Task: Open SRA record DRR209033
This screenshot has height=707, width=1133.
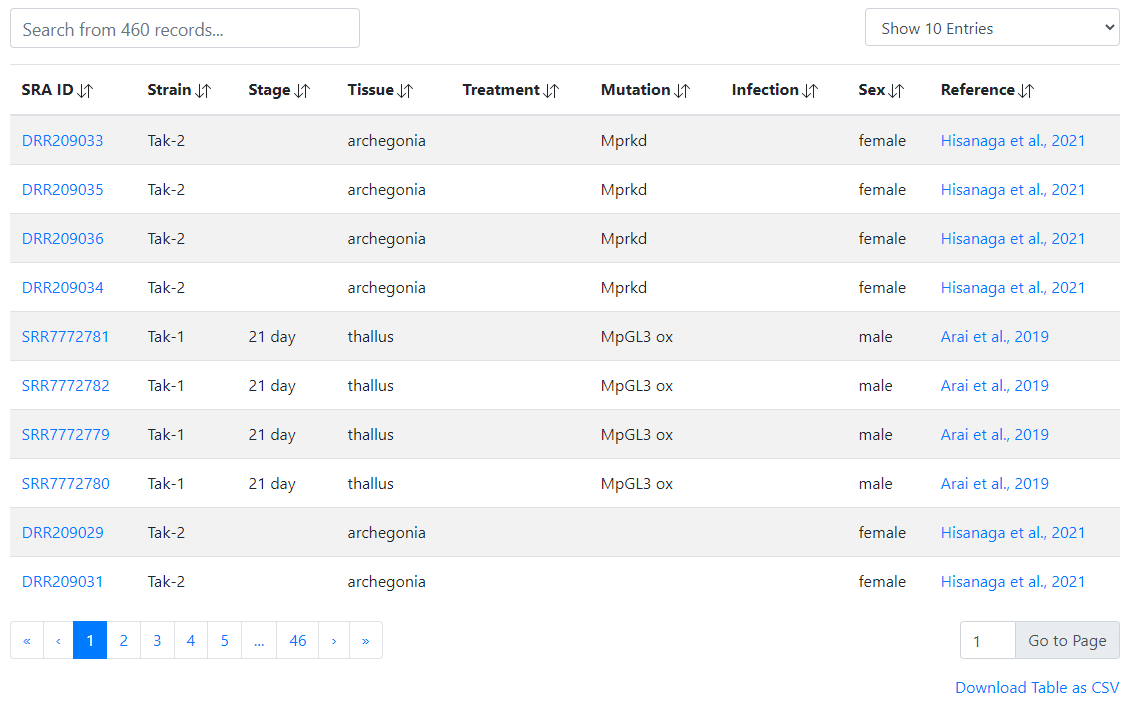Action: click(x=62, y=141)
